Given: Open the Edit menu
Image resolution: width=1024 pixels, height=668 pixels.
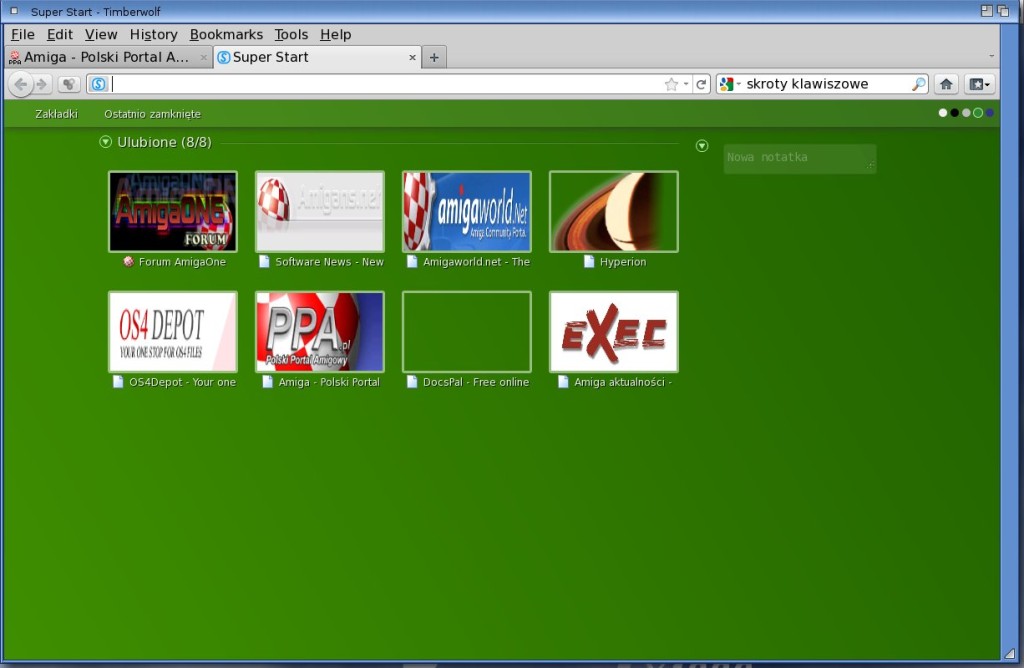Looking at the screenshot, I should 59,35.
